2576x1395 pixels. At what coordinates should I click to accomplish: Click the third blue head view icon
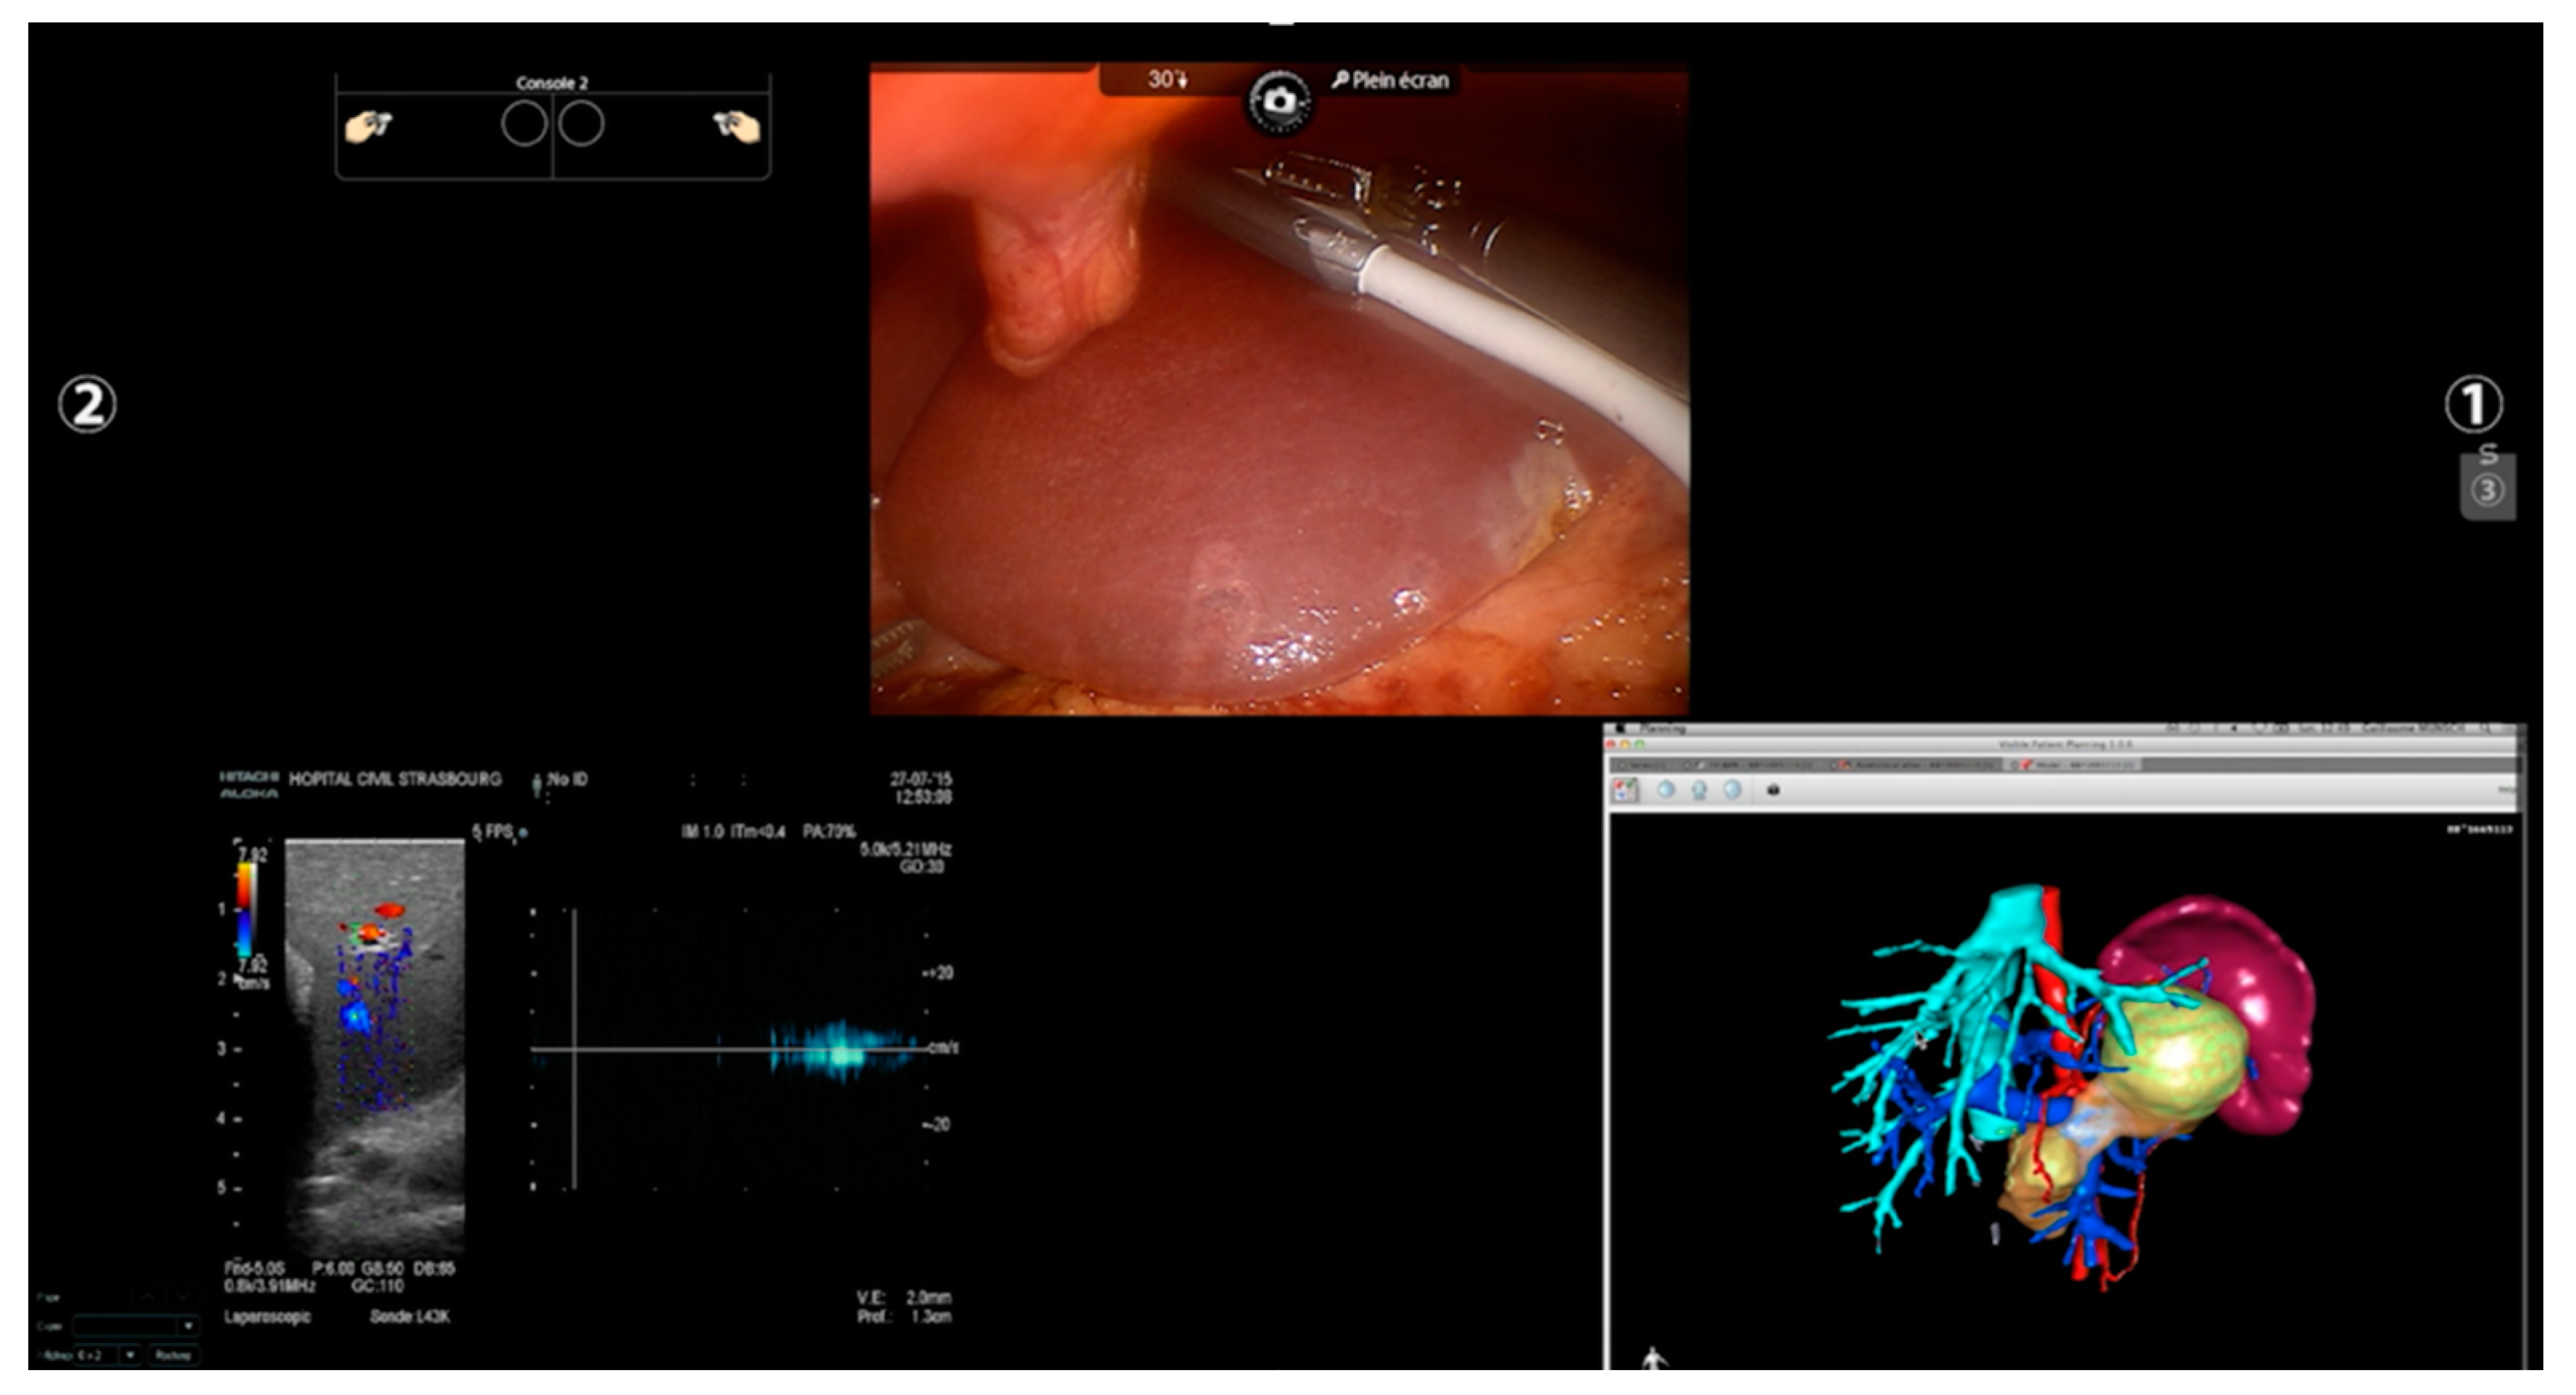pyautogui.click(x=1732, y=790)
